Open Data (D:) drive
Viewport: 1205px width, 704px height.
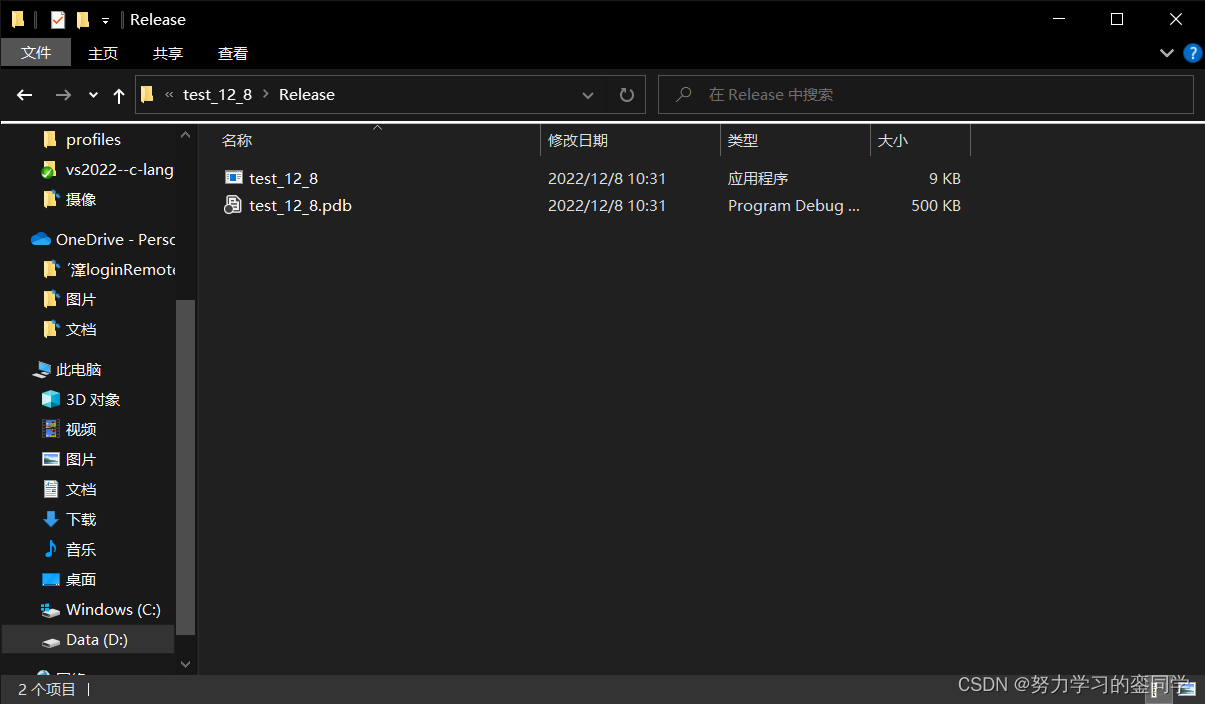(x=97, y=640)
